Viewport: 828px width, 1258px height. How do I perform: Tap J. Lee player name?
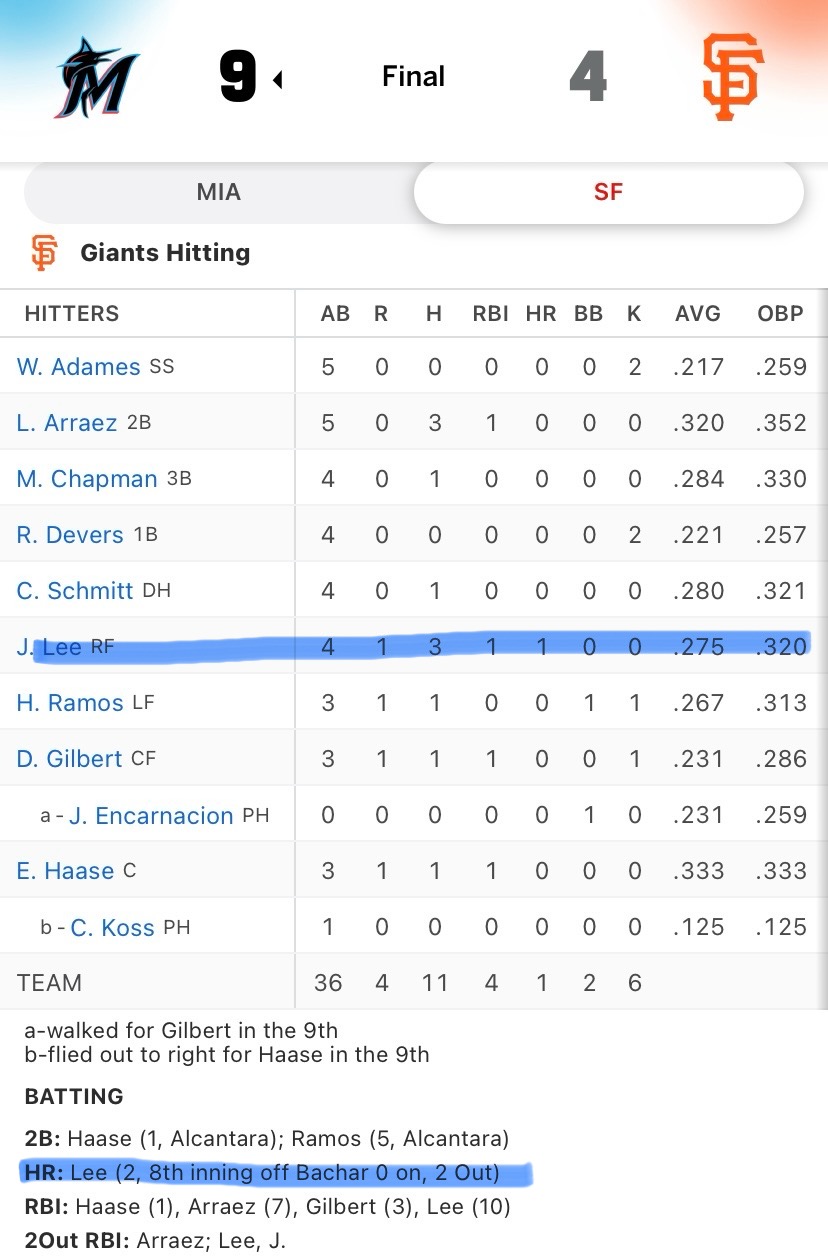49,647
